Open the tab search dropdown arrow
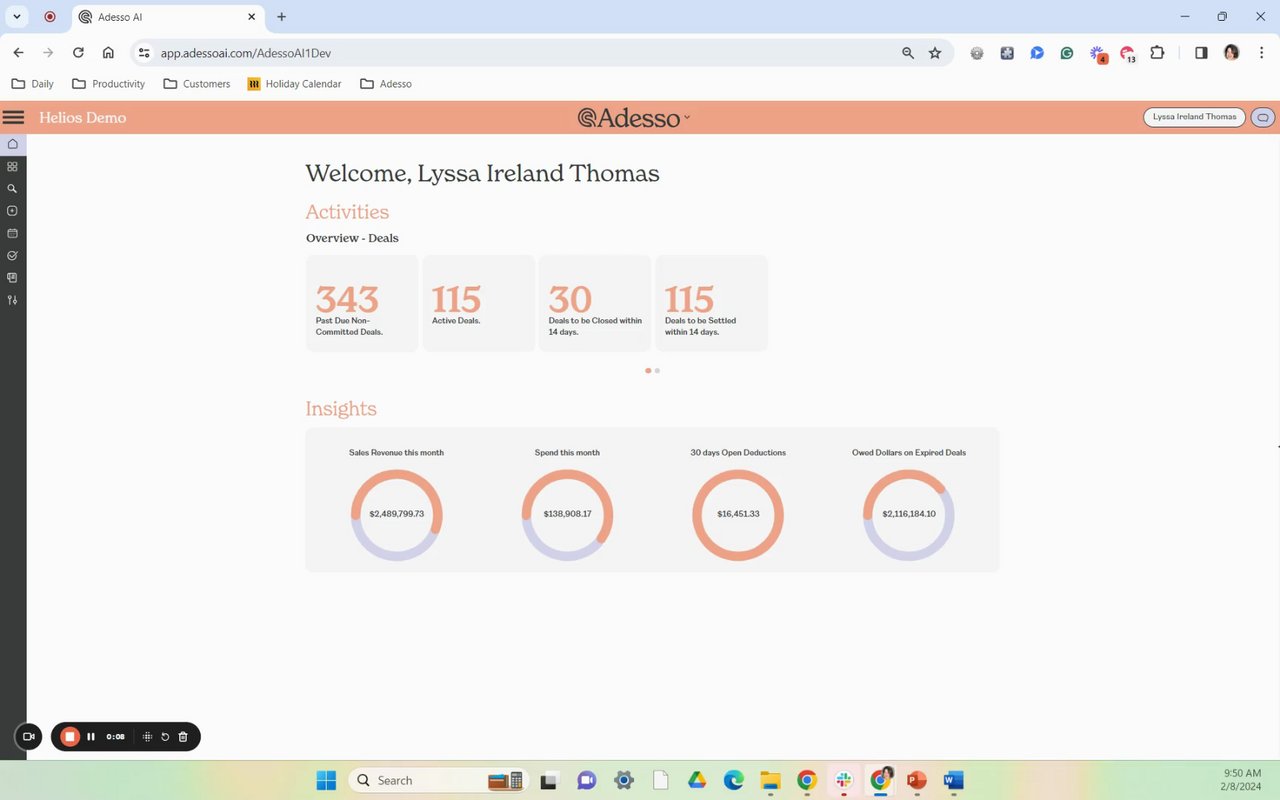 (17, 17)
